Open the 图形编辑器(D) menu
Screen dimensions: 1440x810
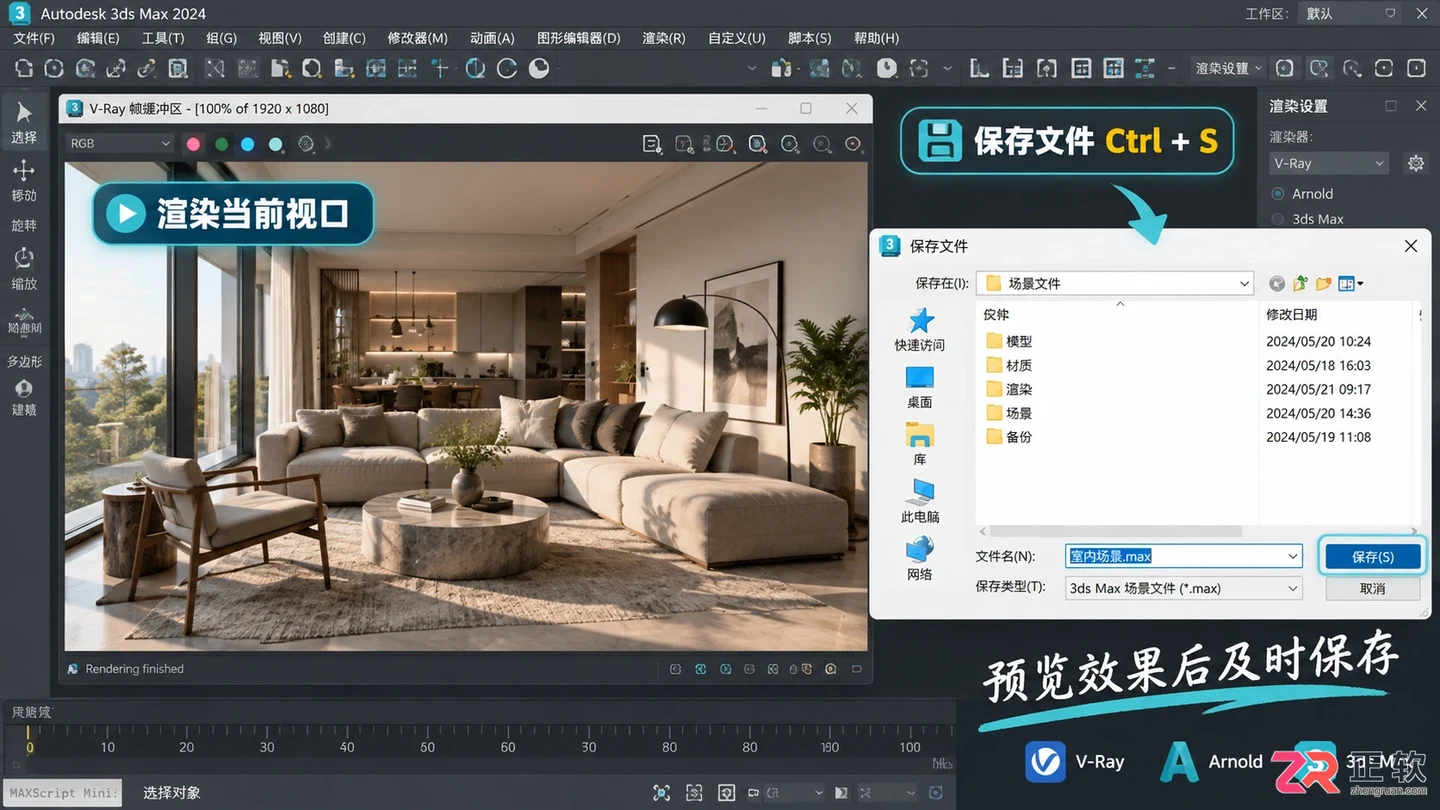click(x=579, y=38)
